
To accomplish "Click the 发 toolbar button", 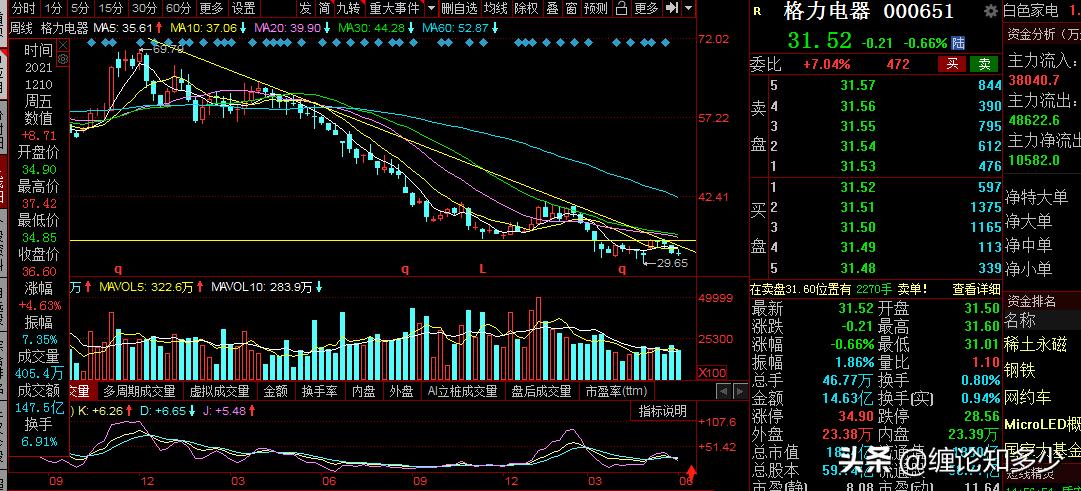I will [x=305, y=8].
